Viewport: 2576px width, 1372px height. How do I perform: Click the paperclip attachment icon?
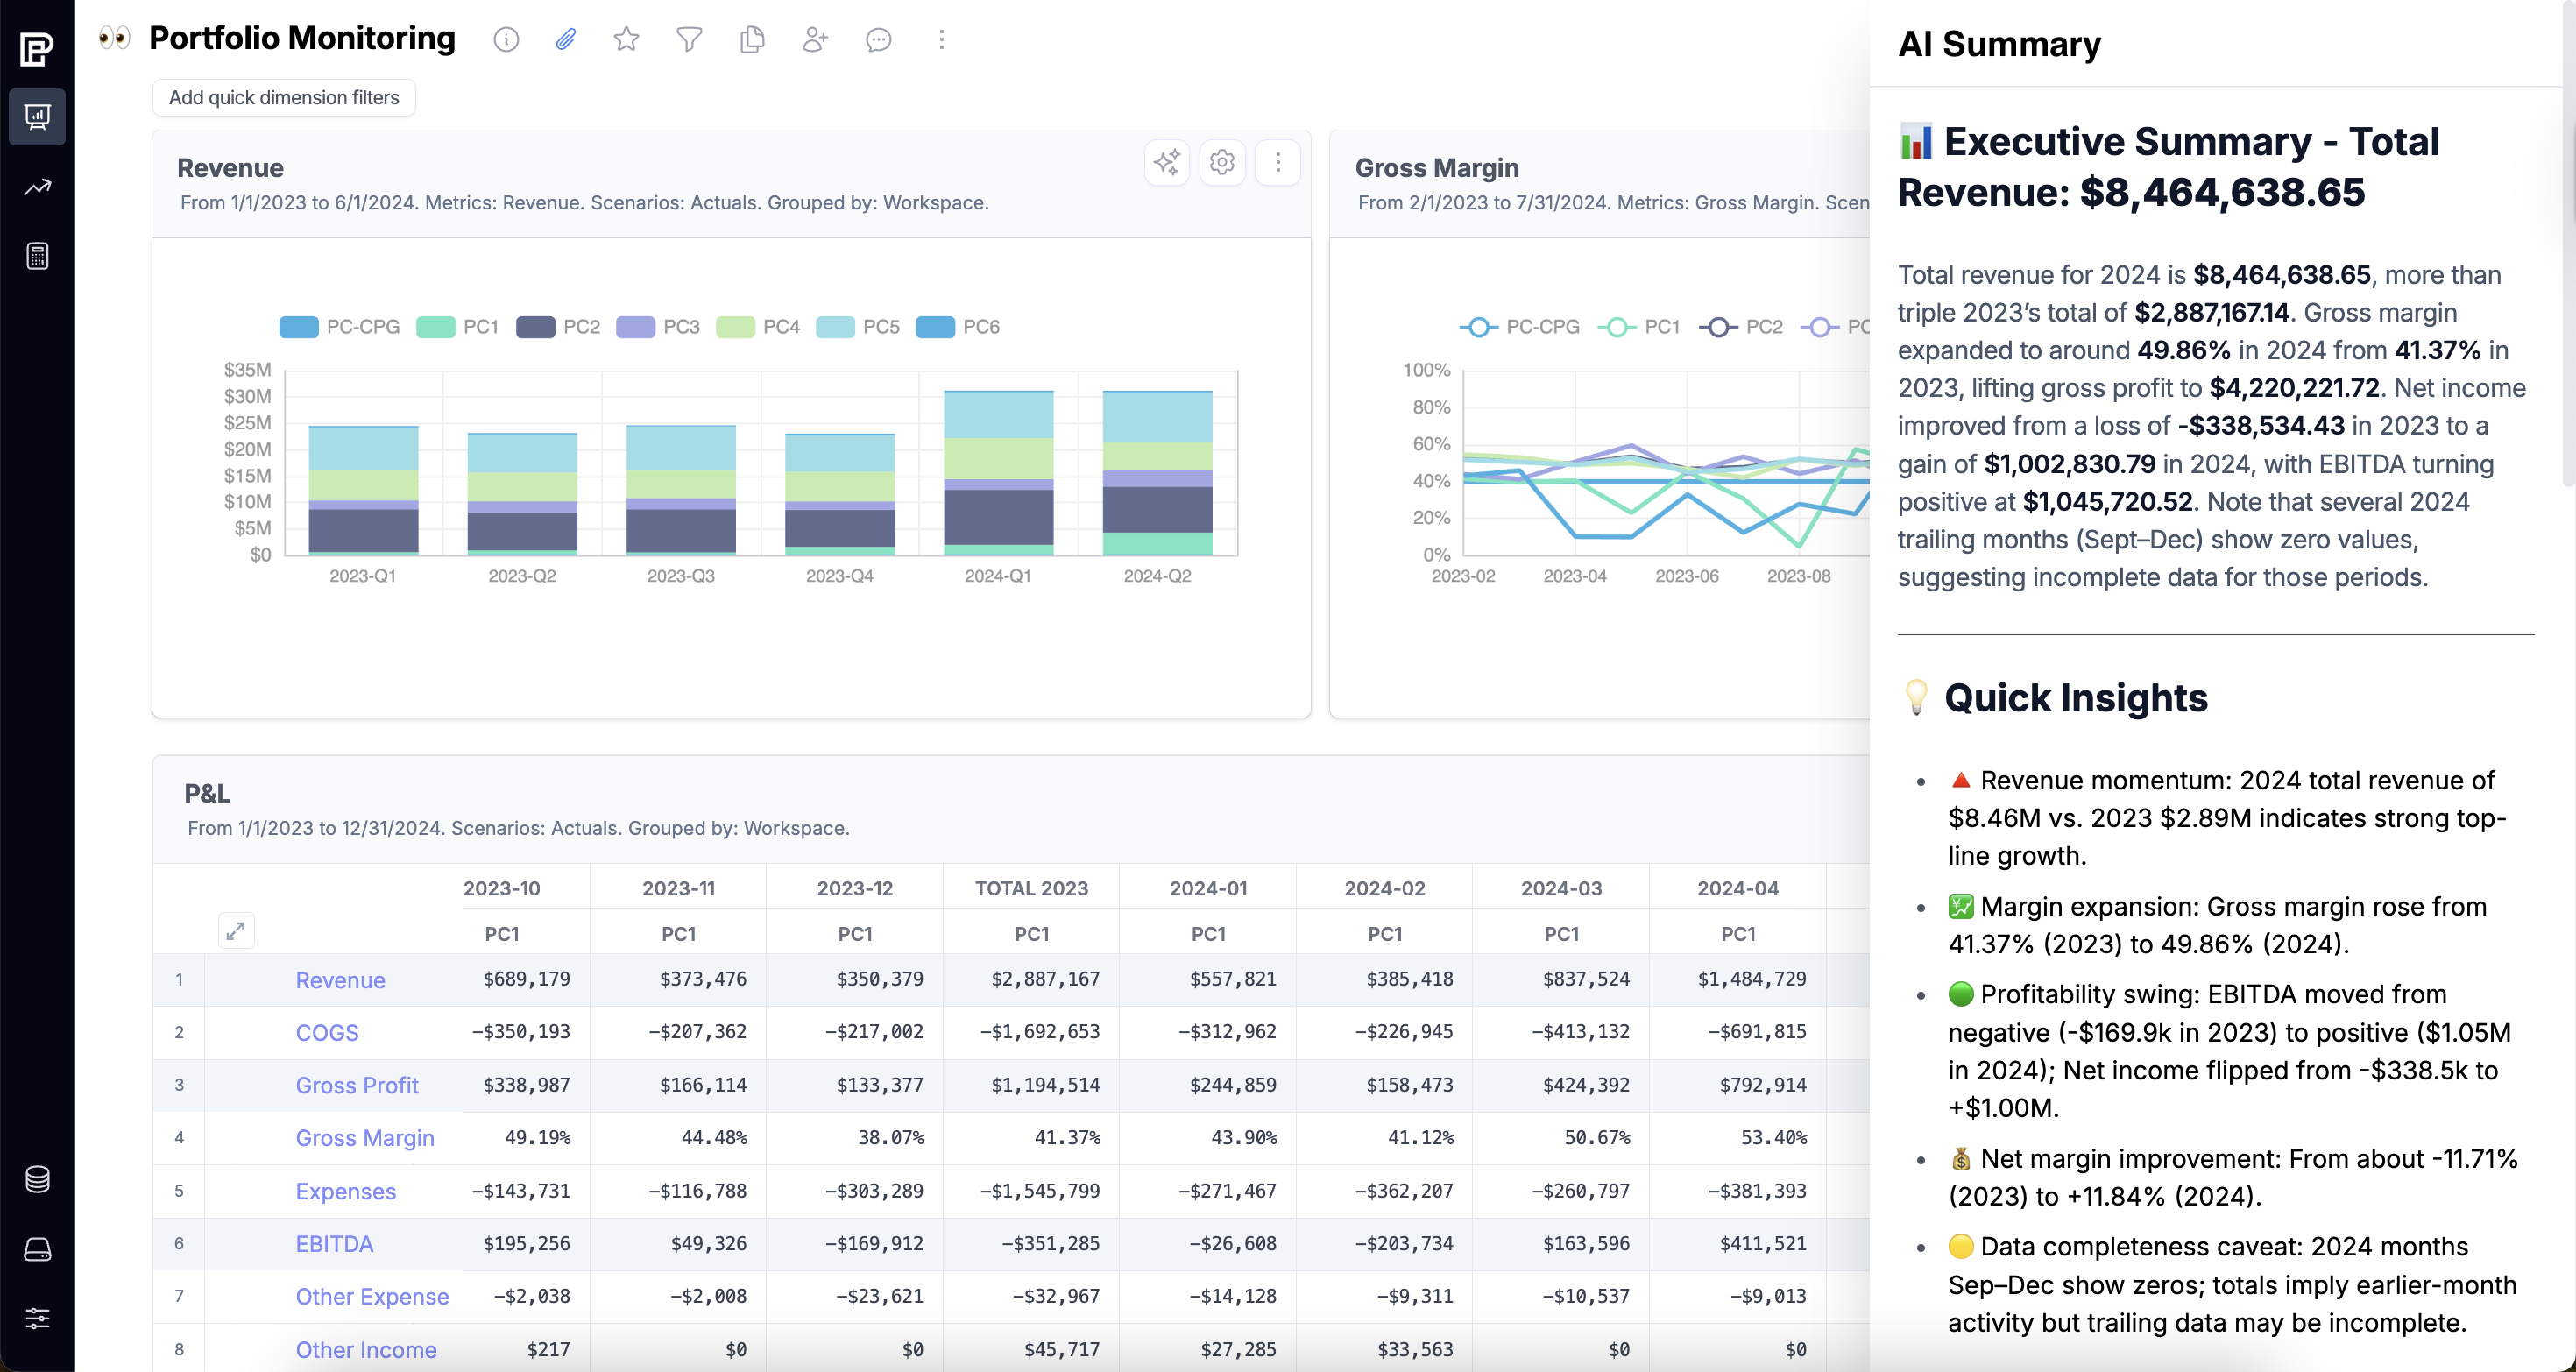tap(566, 40)
